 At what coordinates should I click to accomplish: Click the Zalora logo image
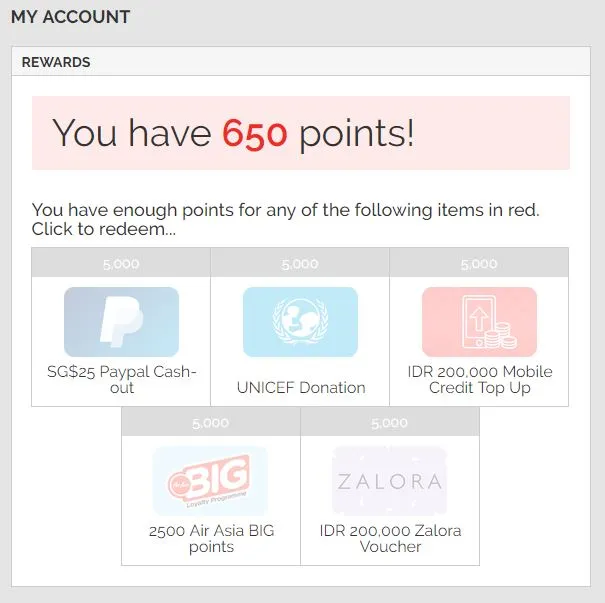389,481
